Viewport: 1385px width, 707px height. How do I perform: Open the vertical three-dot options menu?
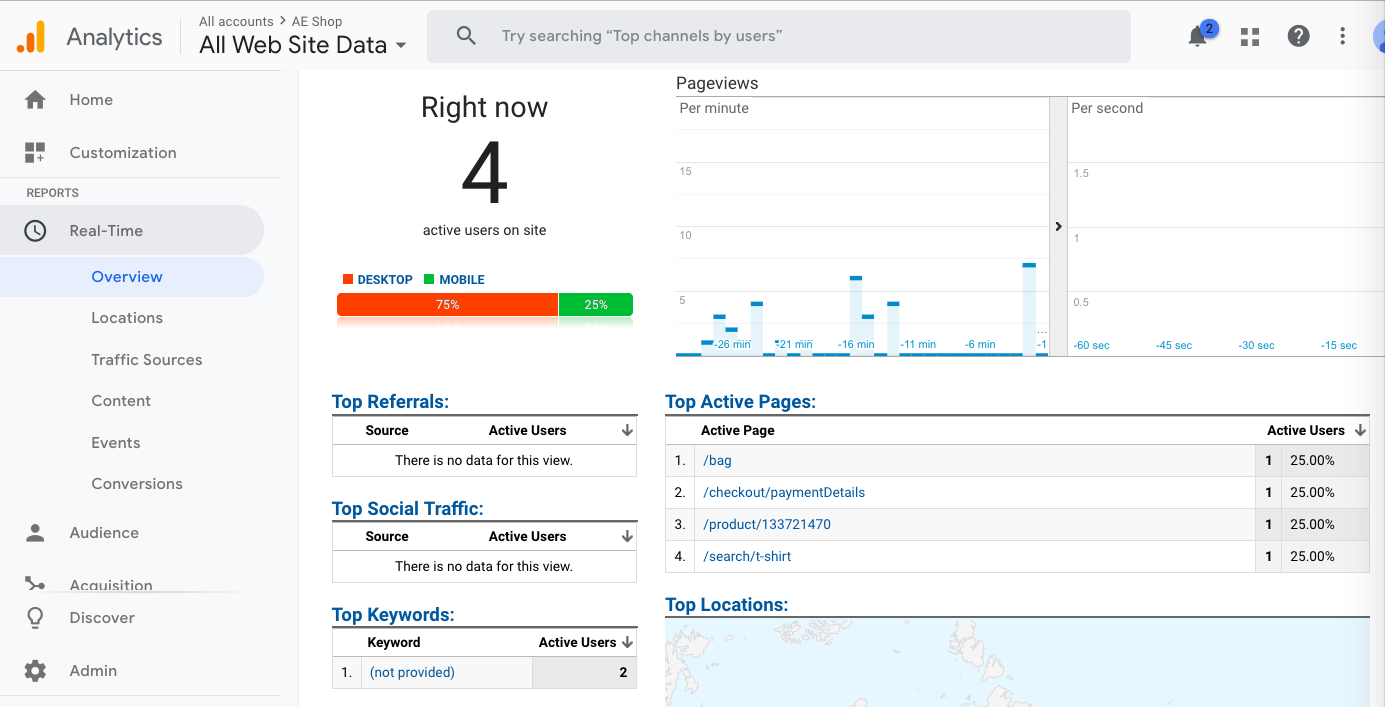pyautogui.click(x=1343, y=36)
